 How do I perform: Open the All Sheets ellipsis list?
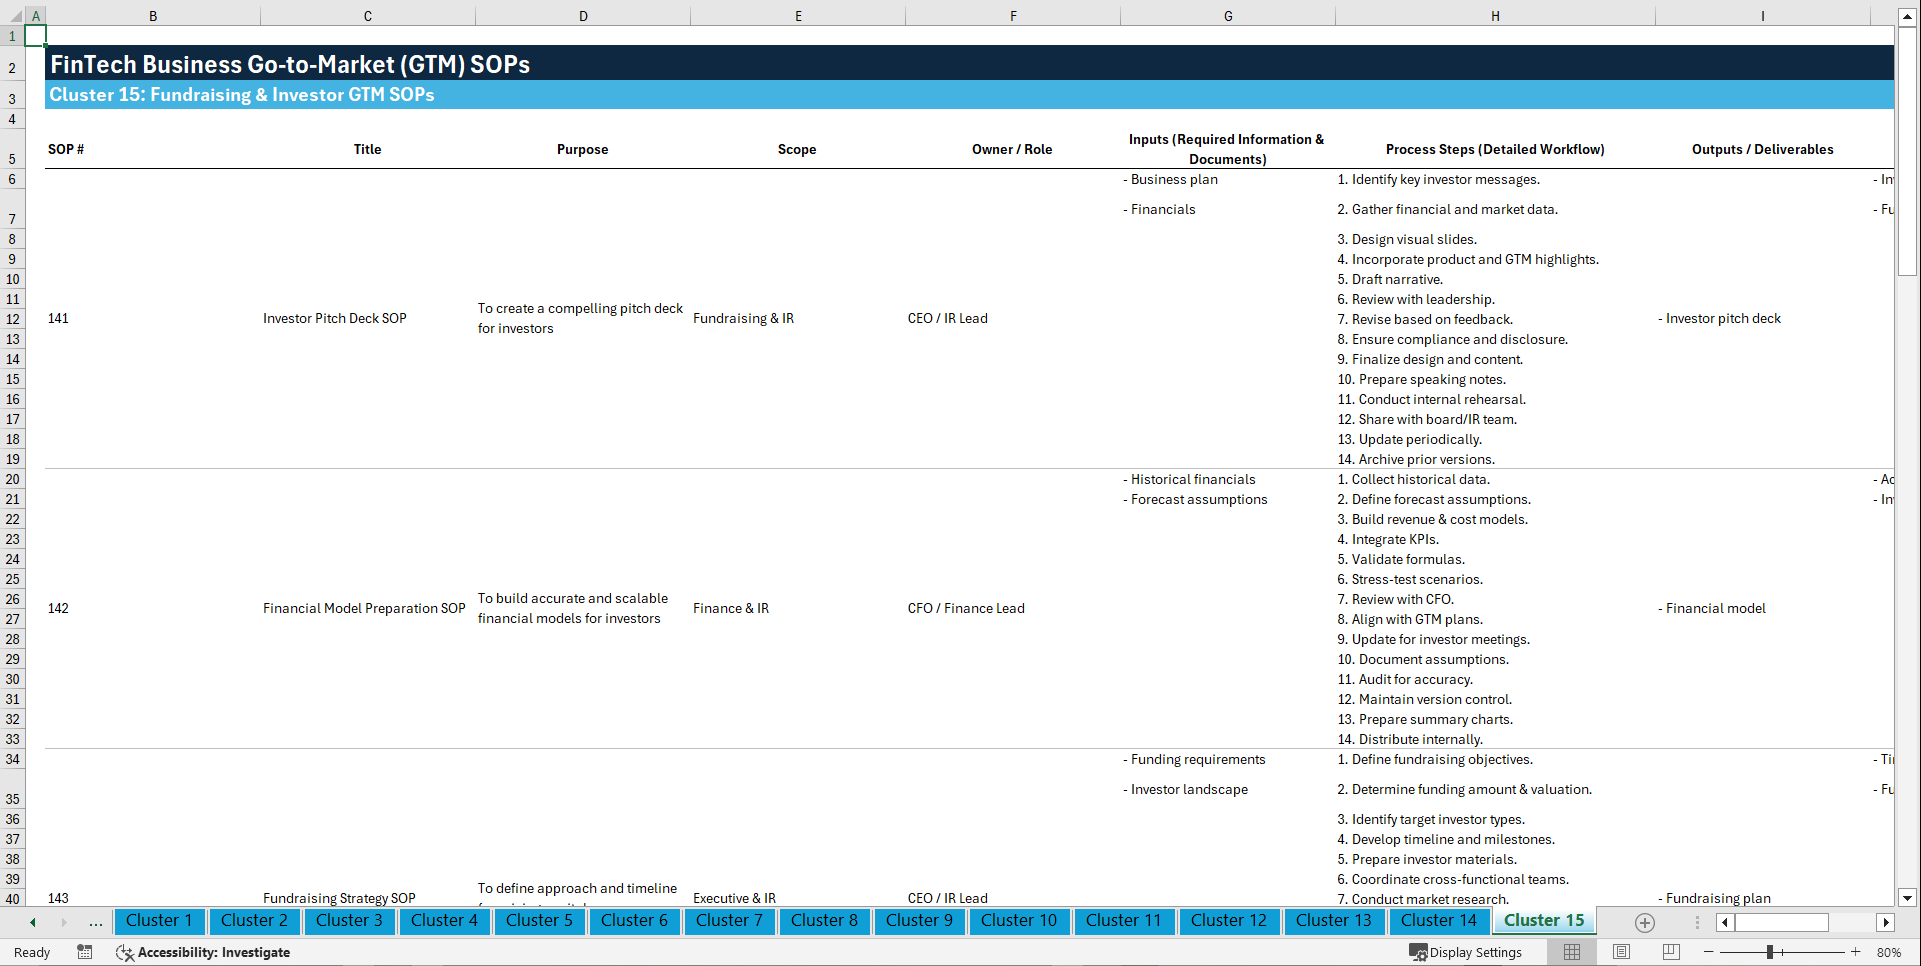click(96, 922)
